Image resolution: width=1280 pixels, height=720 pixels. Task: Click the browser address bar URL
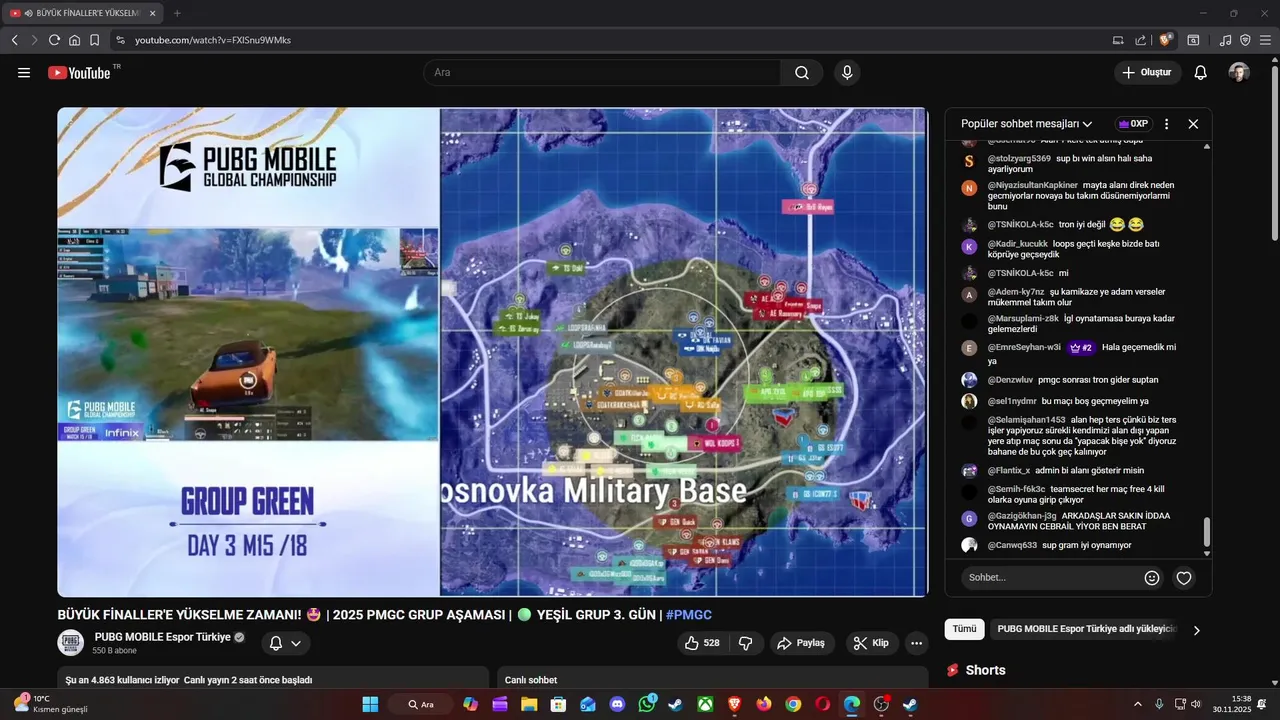click(x=213, y=40)
